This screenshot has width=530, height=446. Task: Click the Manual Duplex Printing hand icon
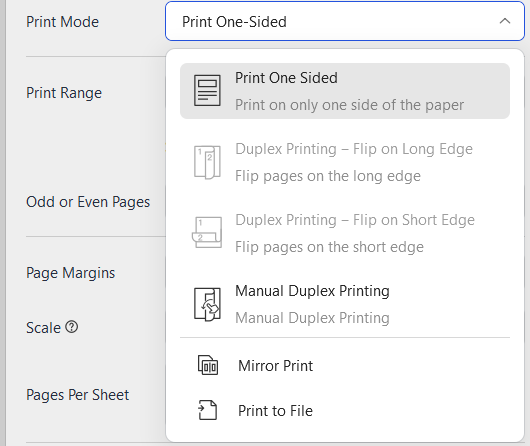207,304
